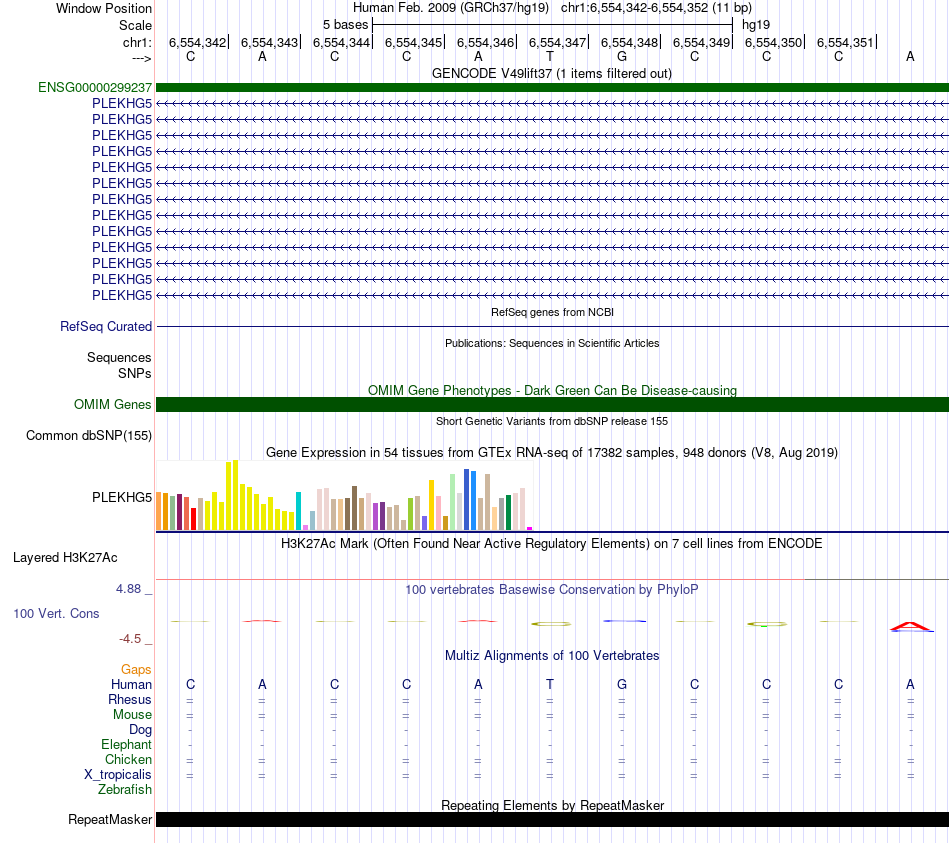Click the SNPs track label

(x=135, y=373)
